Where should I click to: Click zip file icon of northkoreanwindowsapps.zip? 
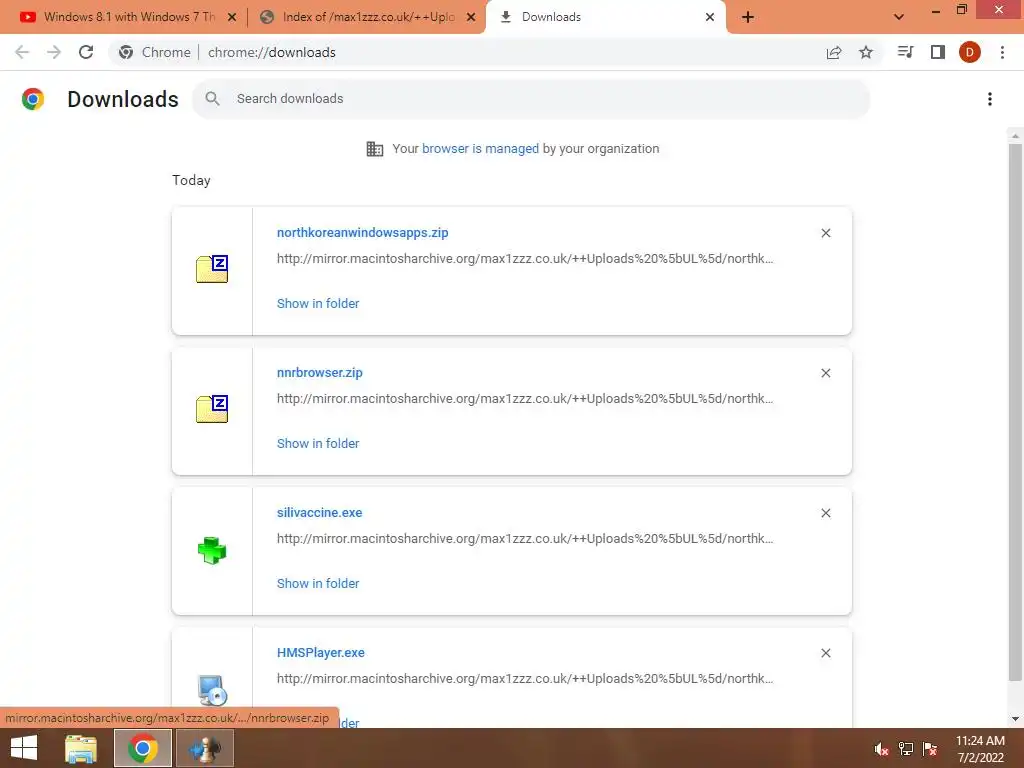click(212, 269)
